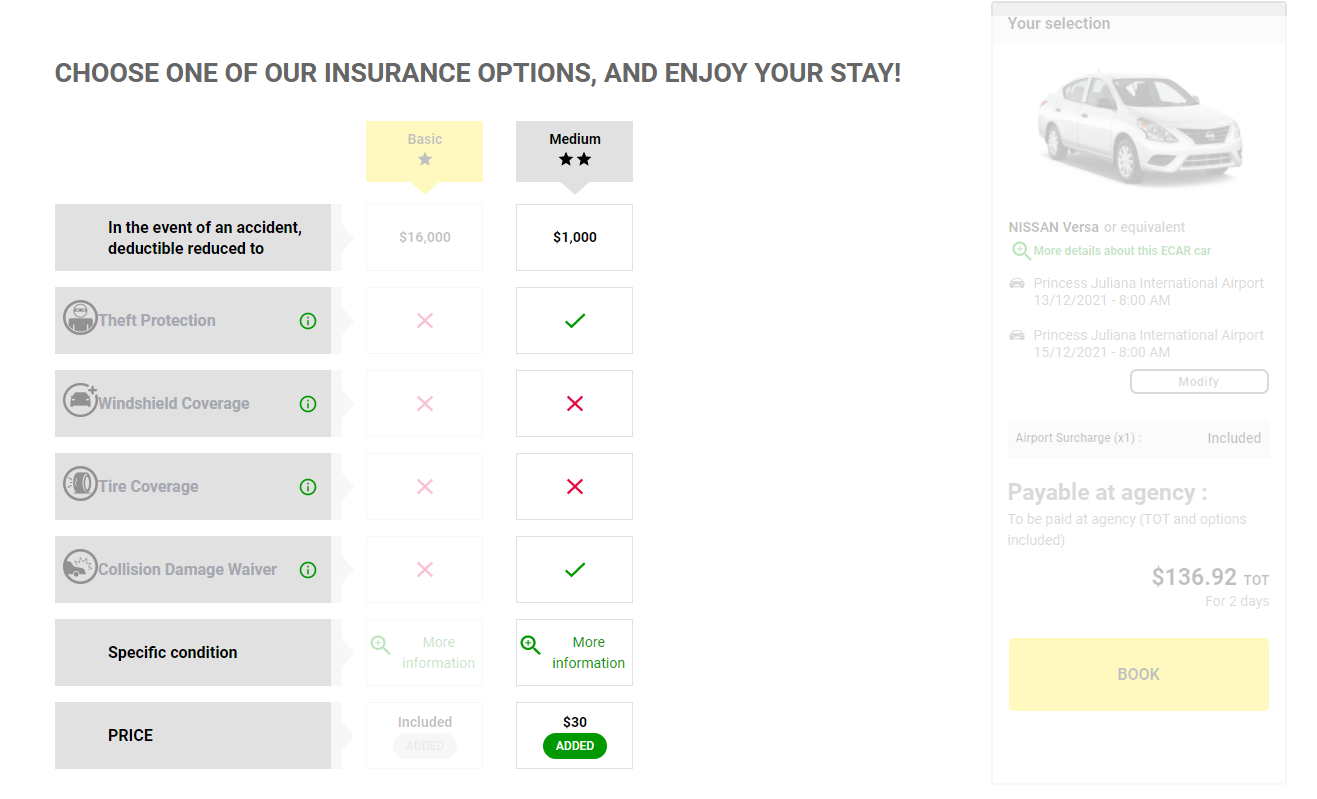Click the Collision Damage Waiver icon
Screen dimensions: 1317x799
click(x=80, y=569)
